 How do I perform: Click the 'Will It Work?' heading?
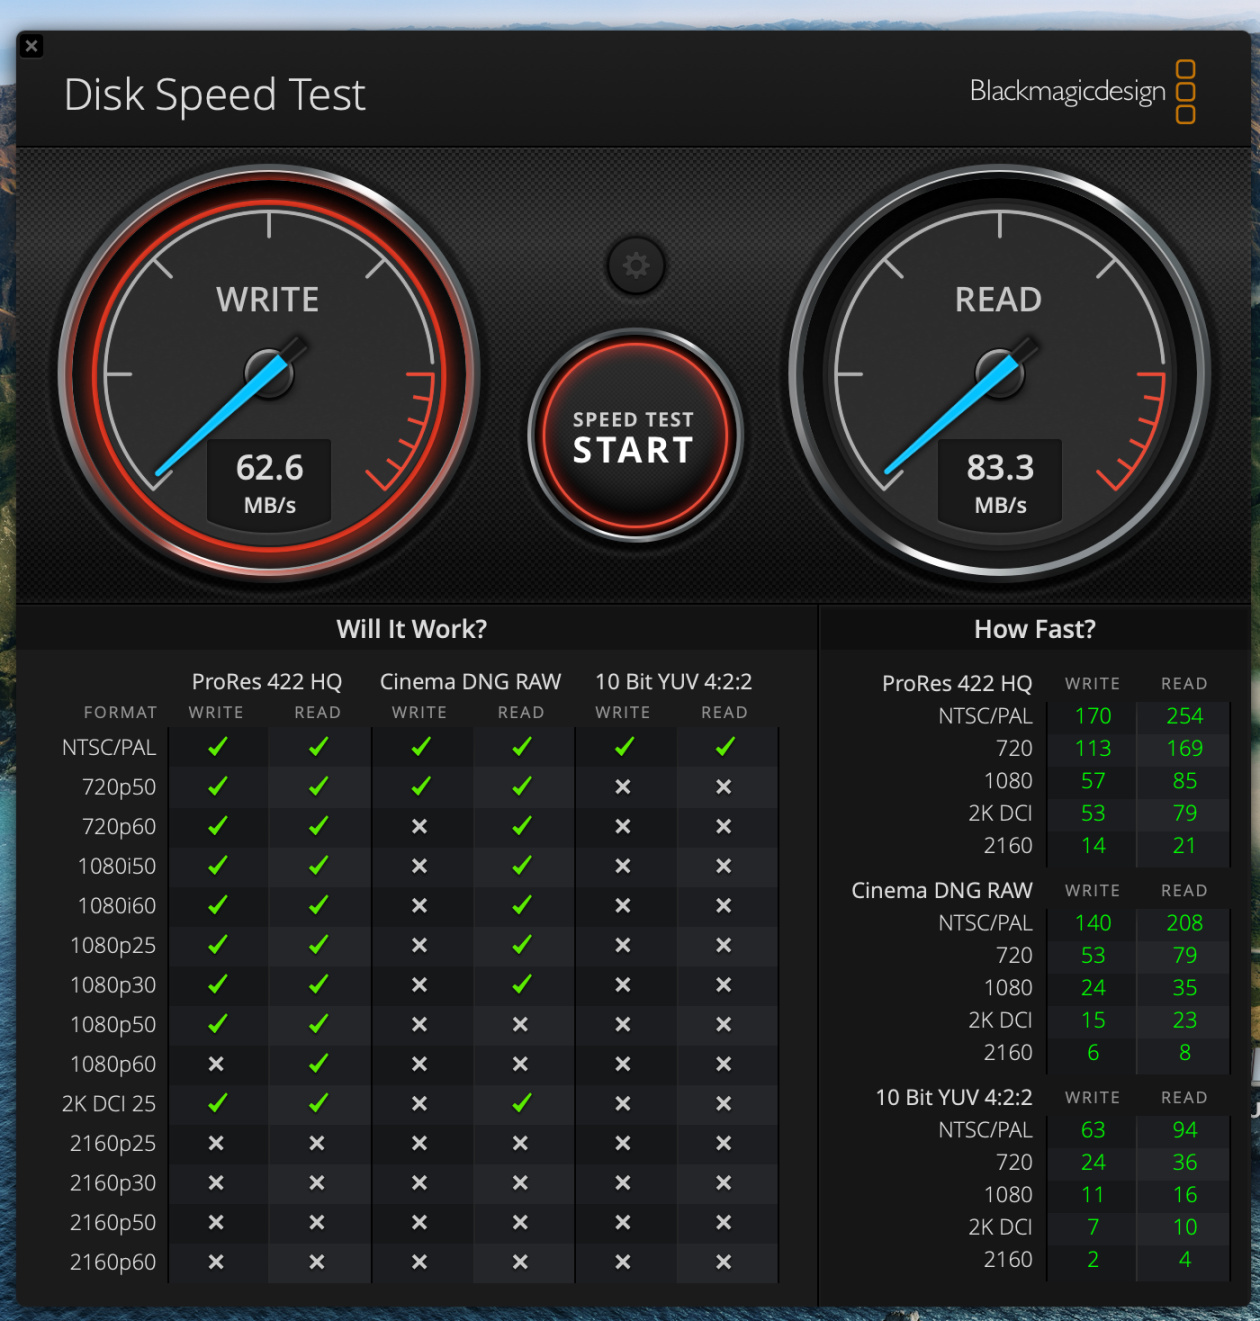click(412, 629)
